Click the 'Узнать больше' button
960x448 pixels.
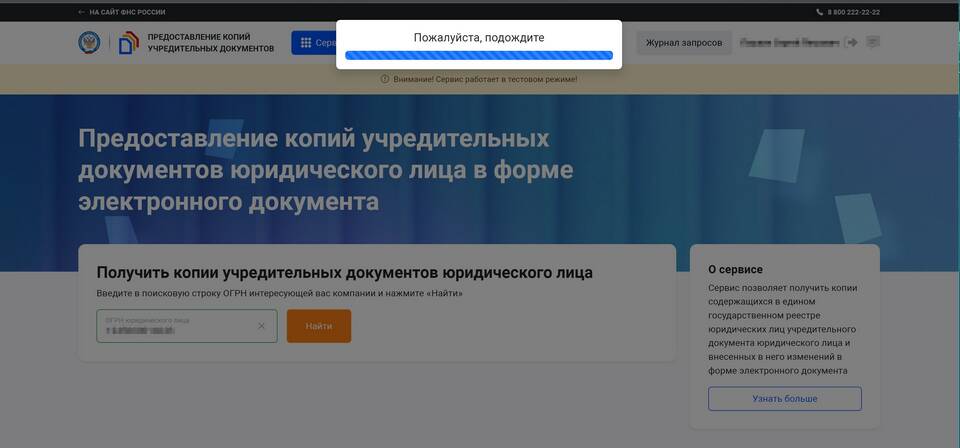[784, 398]
